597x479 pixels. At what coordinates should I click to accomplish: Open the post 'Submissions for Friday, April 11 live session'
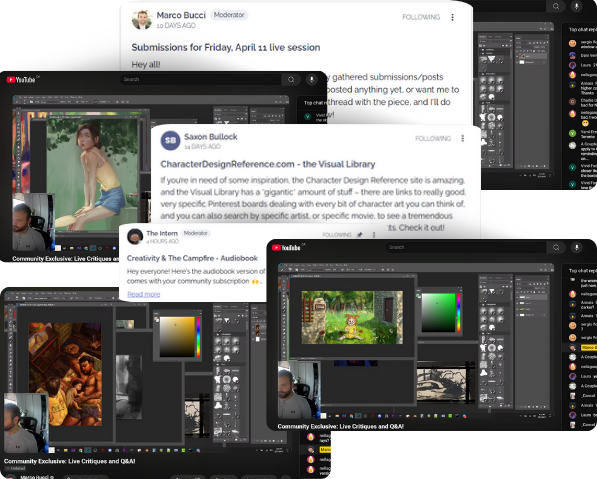pyautogui.click(x=226, y=48)
